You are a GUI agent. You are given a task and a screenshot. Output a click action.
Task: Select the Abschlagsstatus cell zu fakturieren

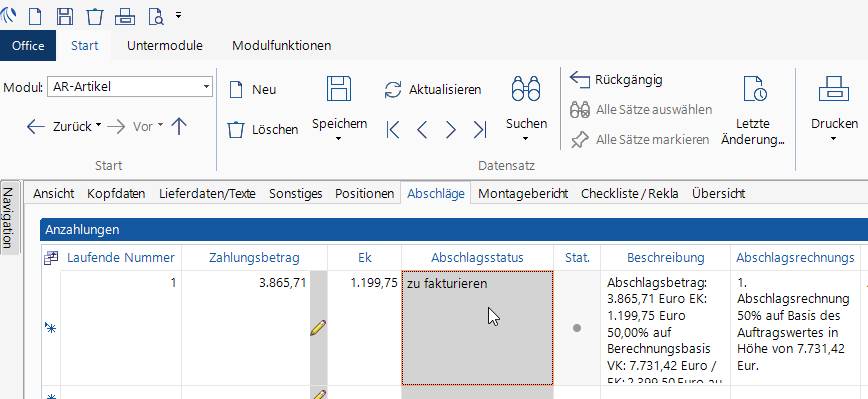477,328
